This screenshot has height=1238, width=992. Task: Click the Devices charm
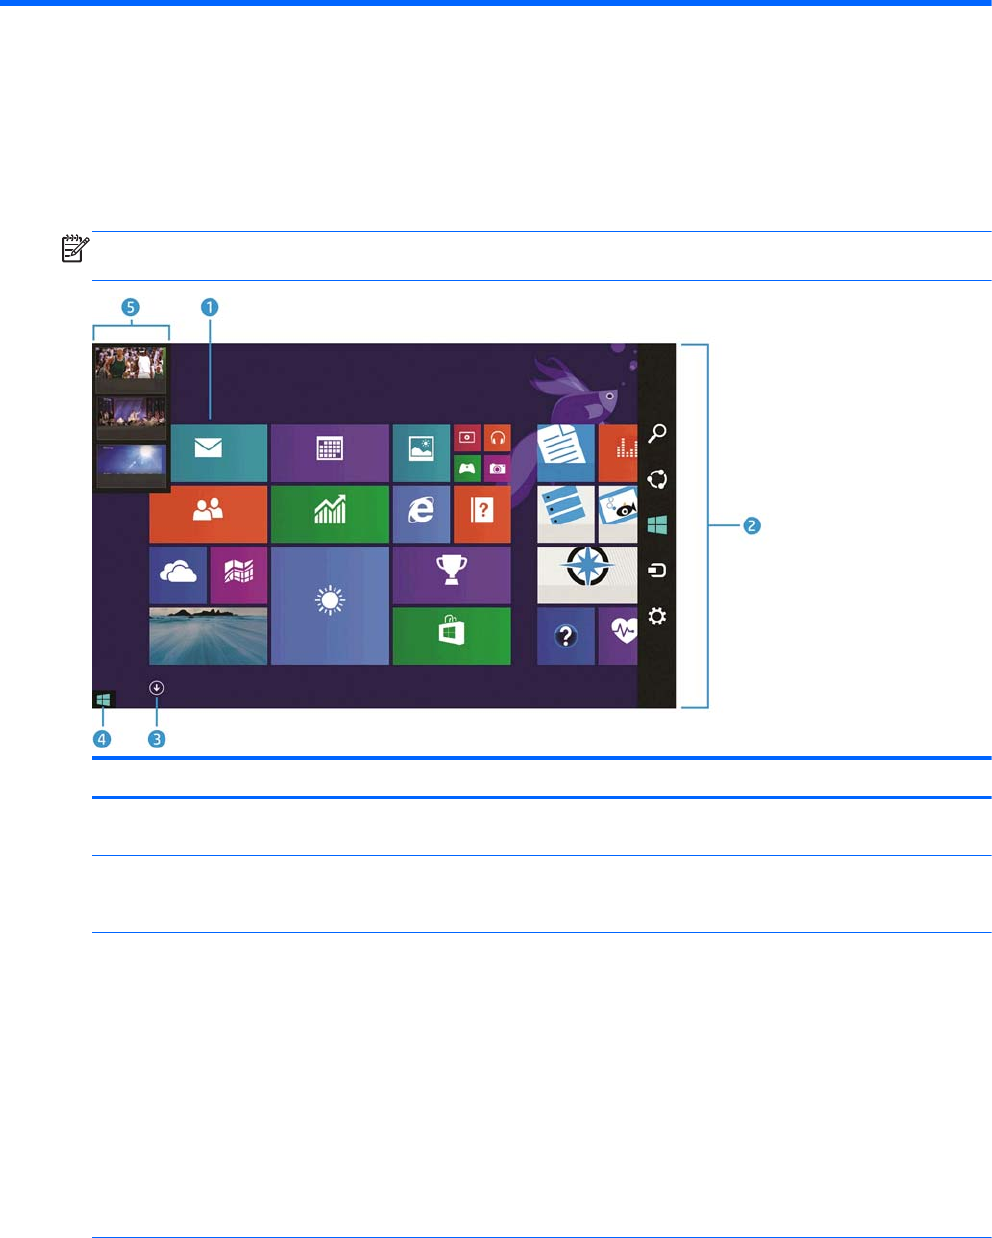(x=657, y=570)
